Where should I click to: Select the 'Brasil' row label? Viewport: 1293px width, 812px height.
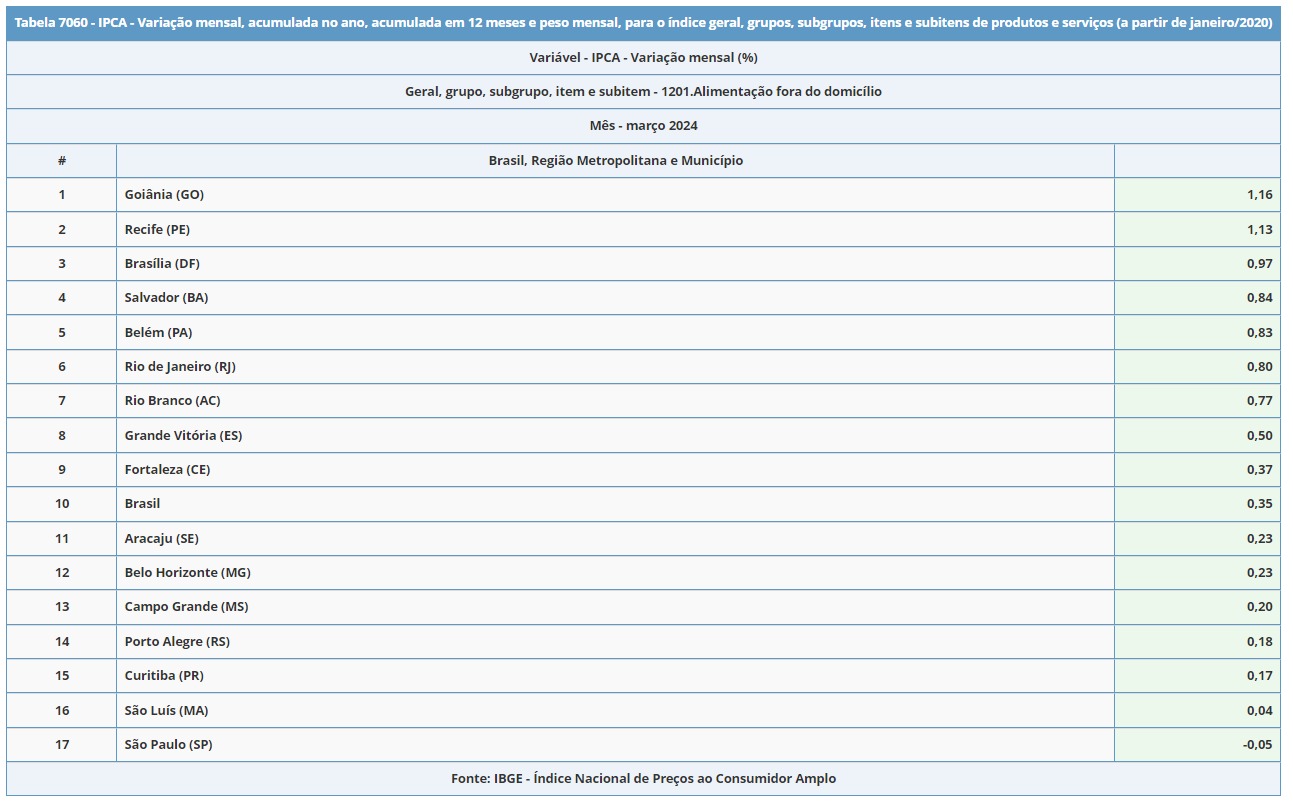coord(142,503)
